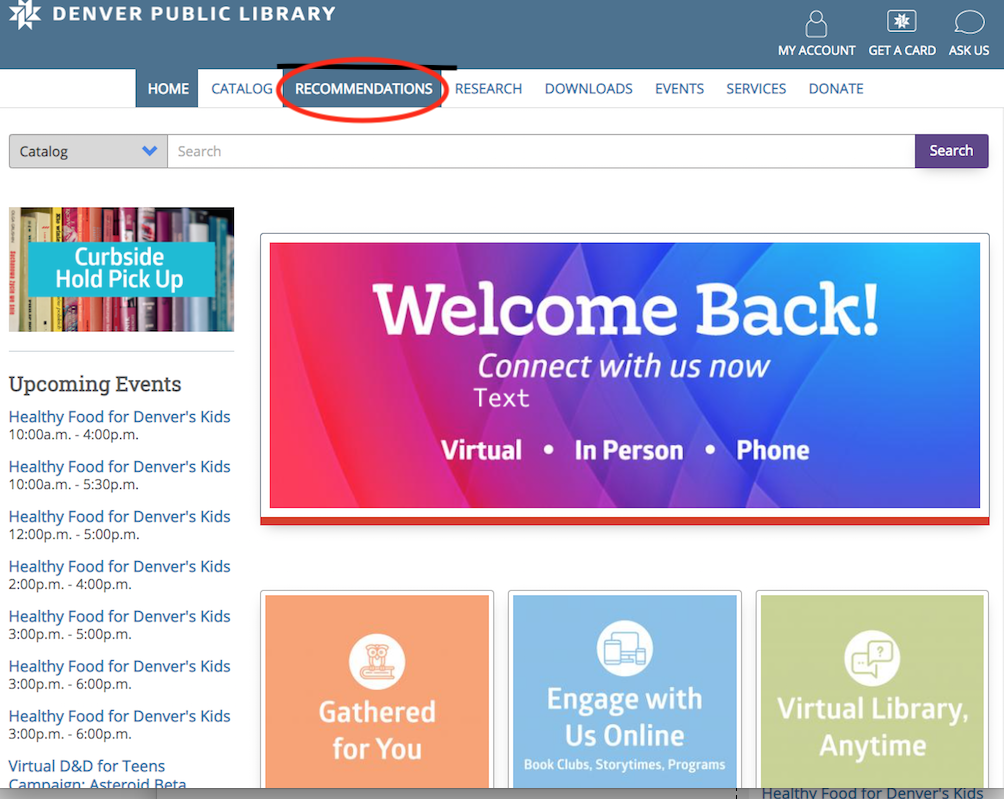Open Healthy Food event at 10:00a.m. - 4:00p.m.

120,417
